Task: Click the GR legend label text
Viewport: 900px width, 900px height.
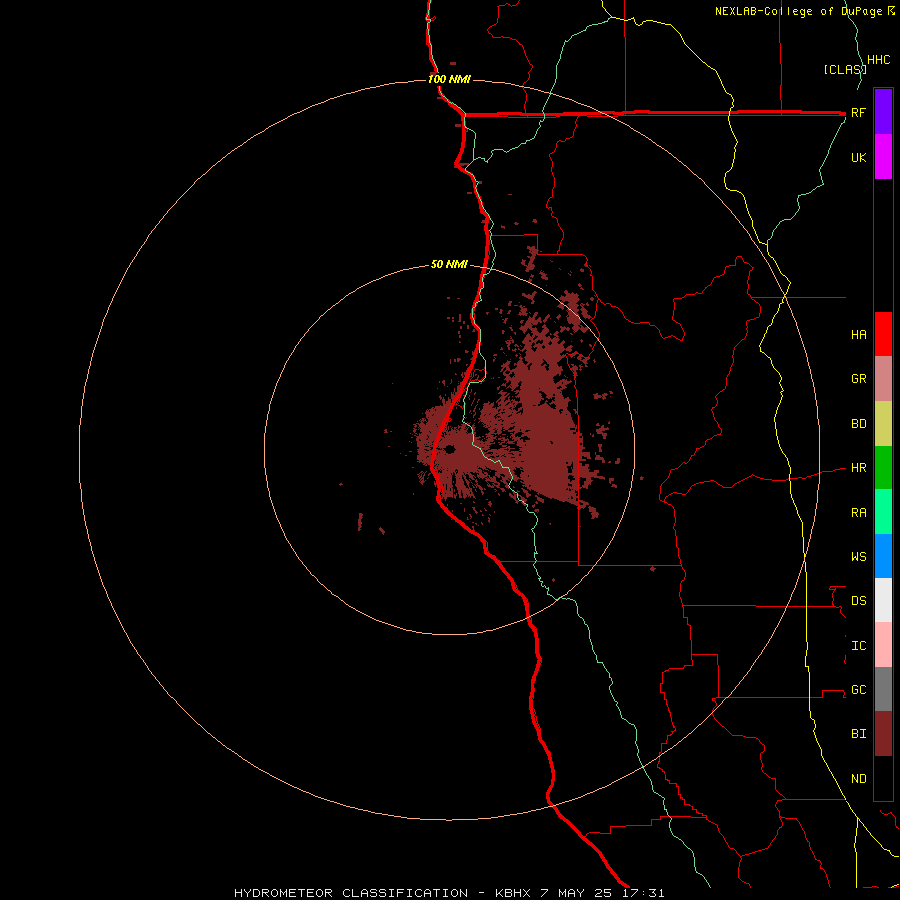Action: [x=859, y=379]
